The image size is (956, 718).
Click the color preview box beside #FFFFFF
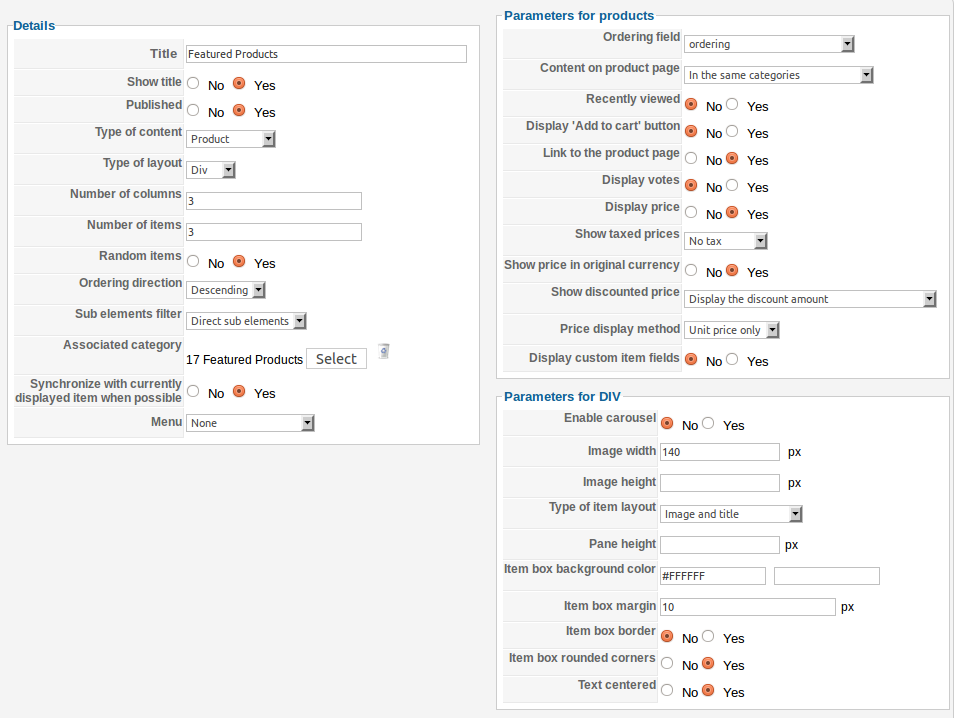point(826,576)
